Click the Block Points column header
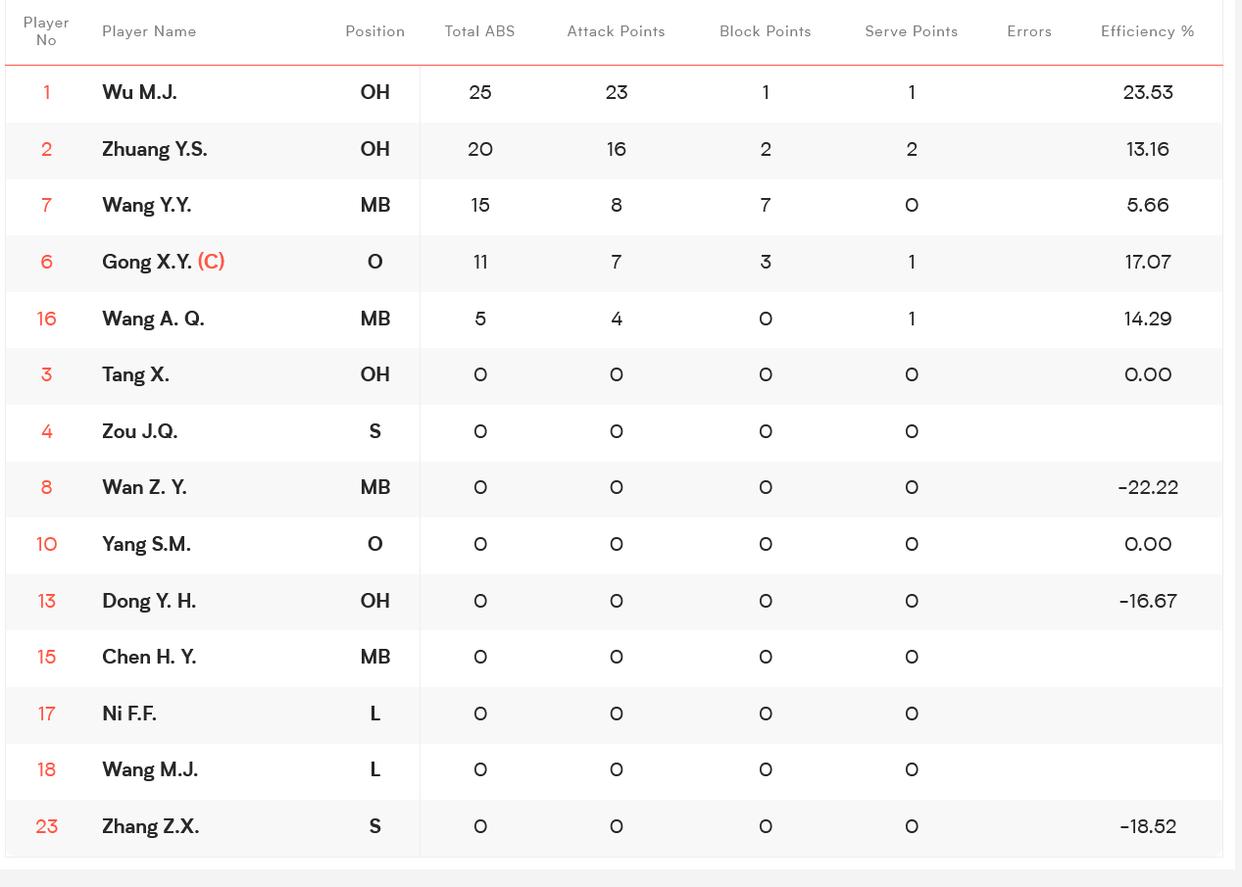 coord(765,31)
